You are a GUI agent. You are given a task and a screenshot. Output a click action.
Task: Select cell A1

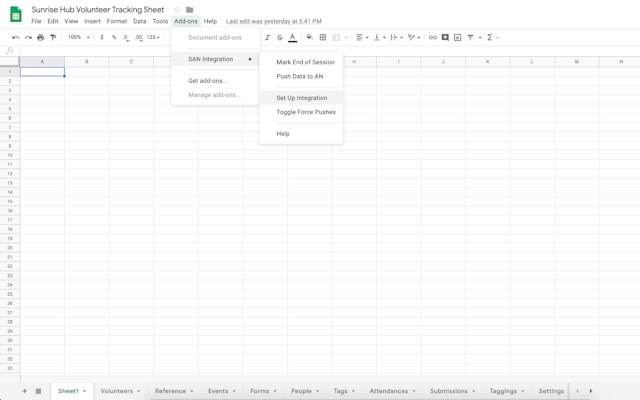(x=42, y=72)
